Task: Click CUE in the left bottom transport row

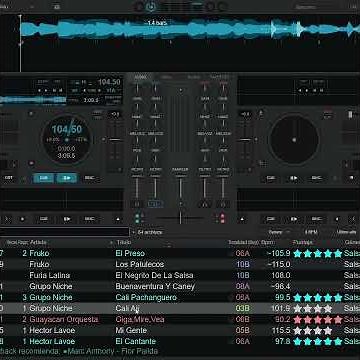Action: click(x=44, y=219)
